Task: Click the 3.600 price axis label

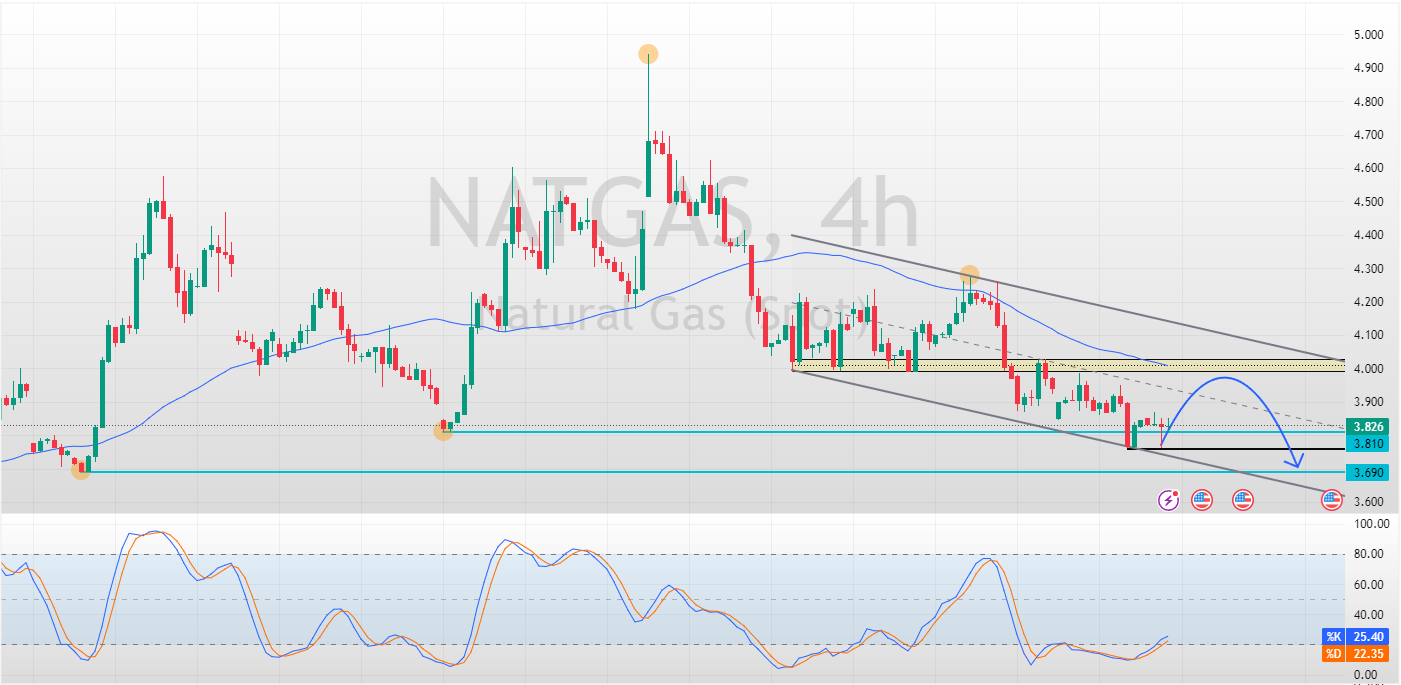Action: [x=1370, y=502]
